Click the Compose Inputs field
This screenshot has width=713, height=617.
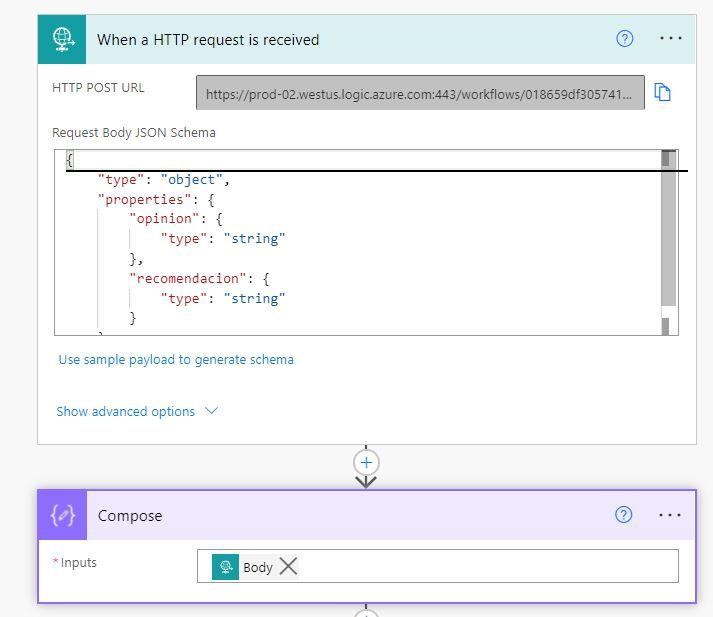click(x=437, y=566)
